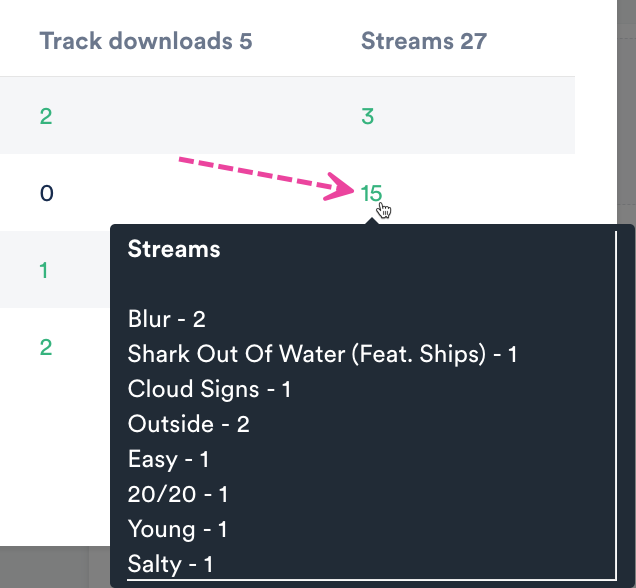Click last row track downloads 2

(46, 347)
